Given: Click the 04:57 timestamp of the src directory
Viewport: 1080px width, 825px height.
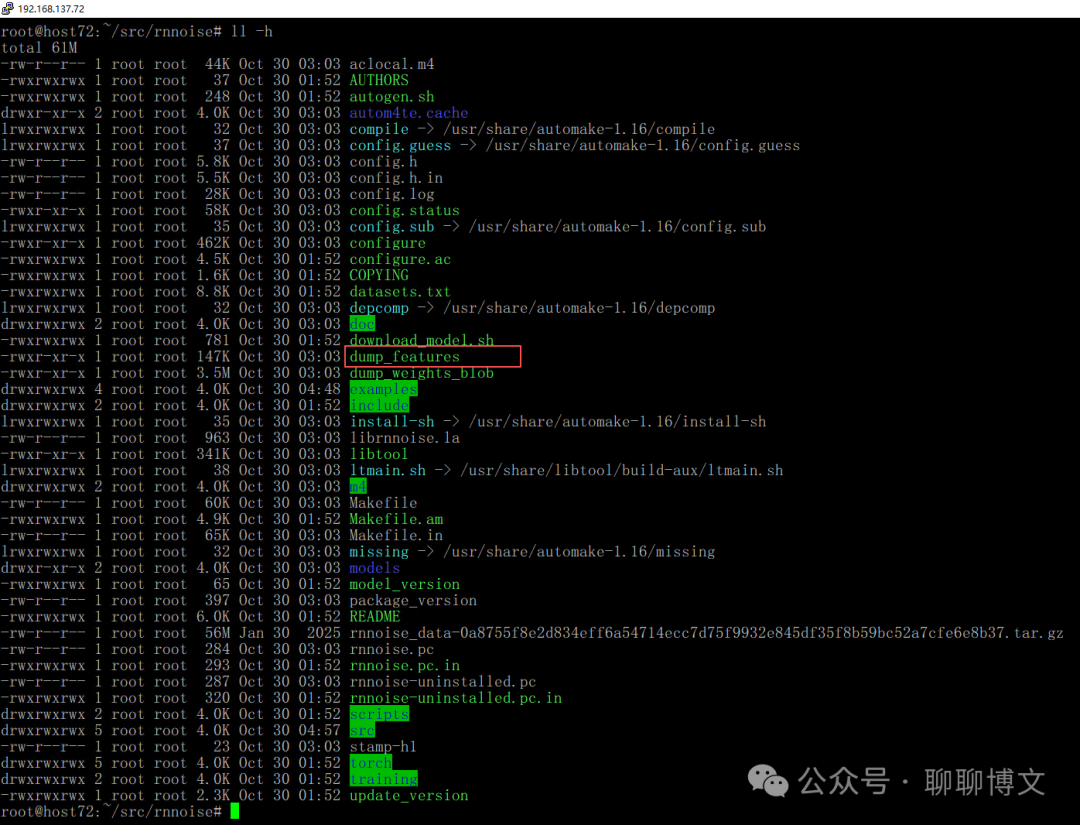Looking at the screenshot, I should pos(319,731).
